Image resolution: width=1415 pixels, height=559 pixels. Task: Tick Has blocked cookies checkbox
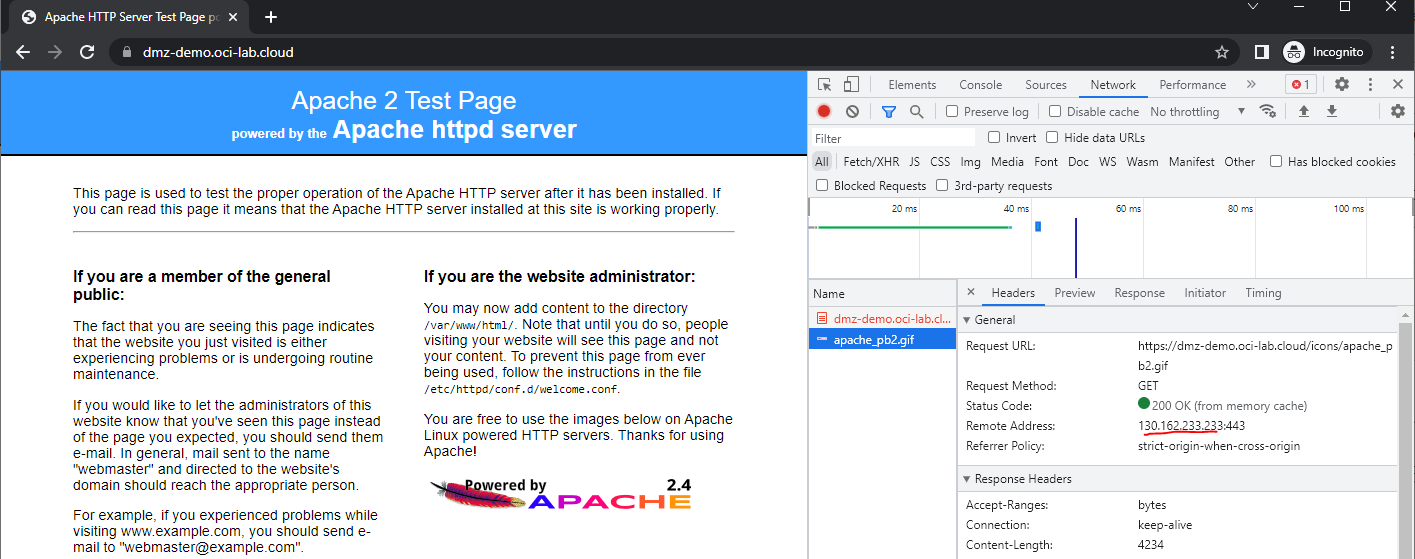coord(1276,161)
